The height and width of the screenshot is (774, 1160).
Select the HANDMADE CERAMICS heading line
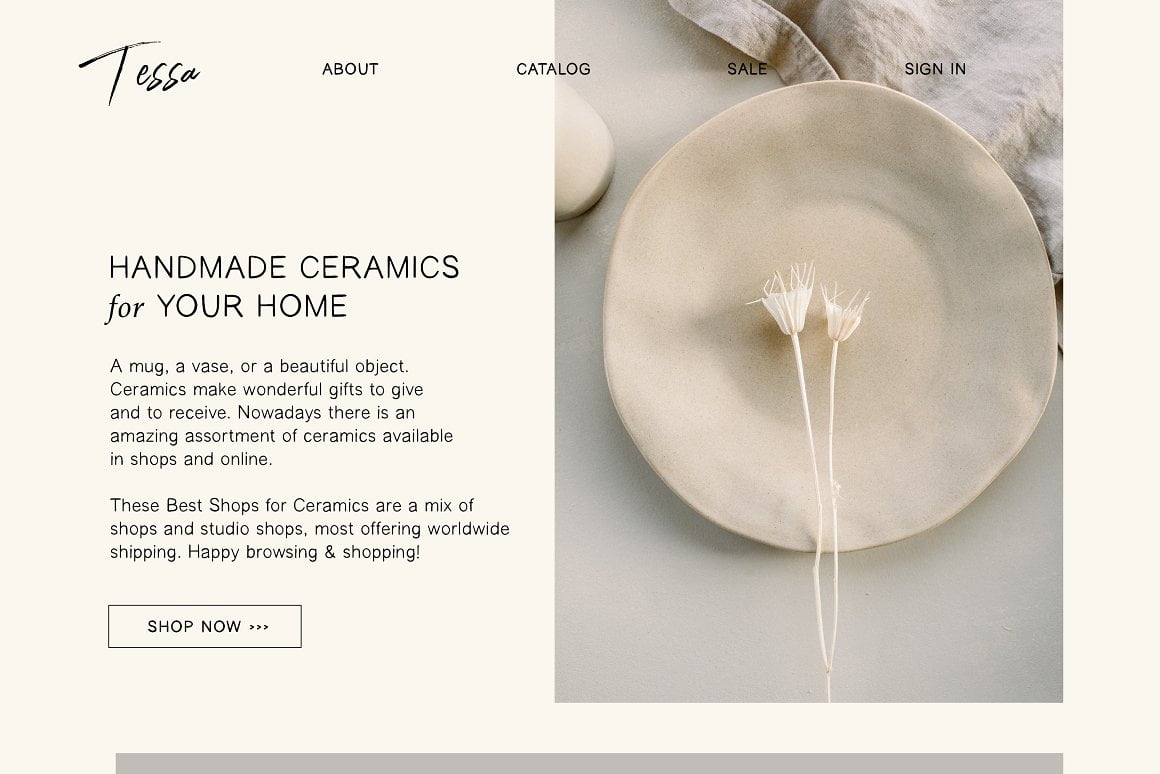(285, 268)
